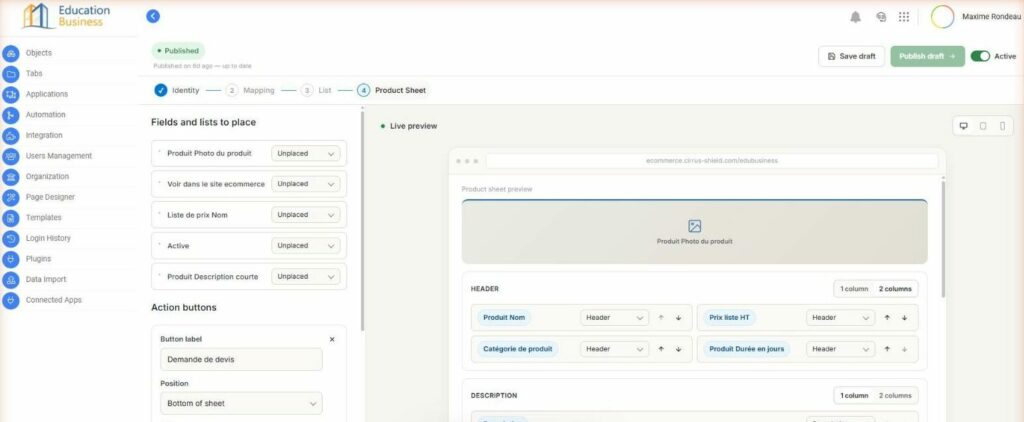Click the preview URL address bar
Viewport: 1024px width, 422px height.
click(x=712, y=161)
